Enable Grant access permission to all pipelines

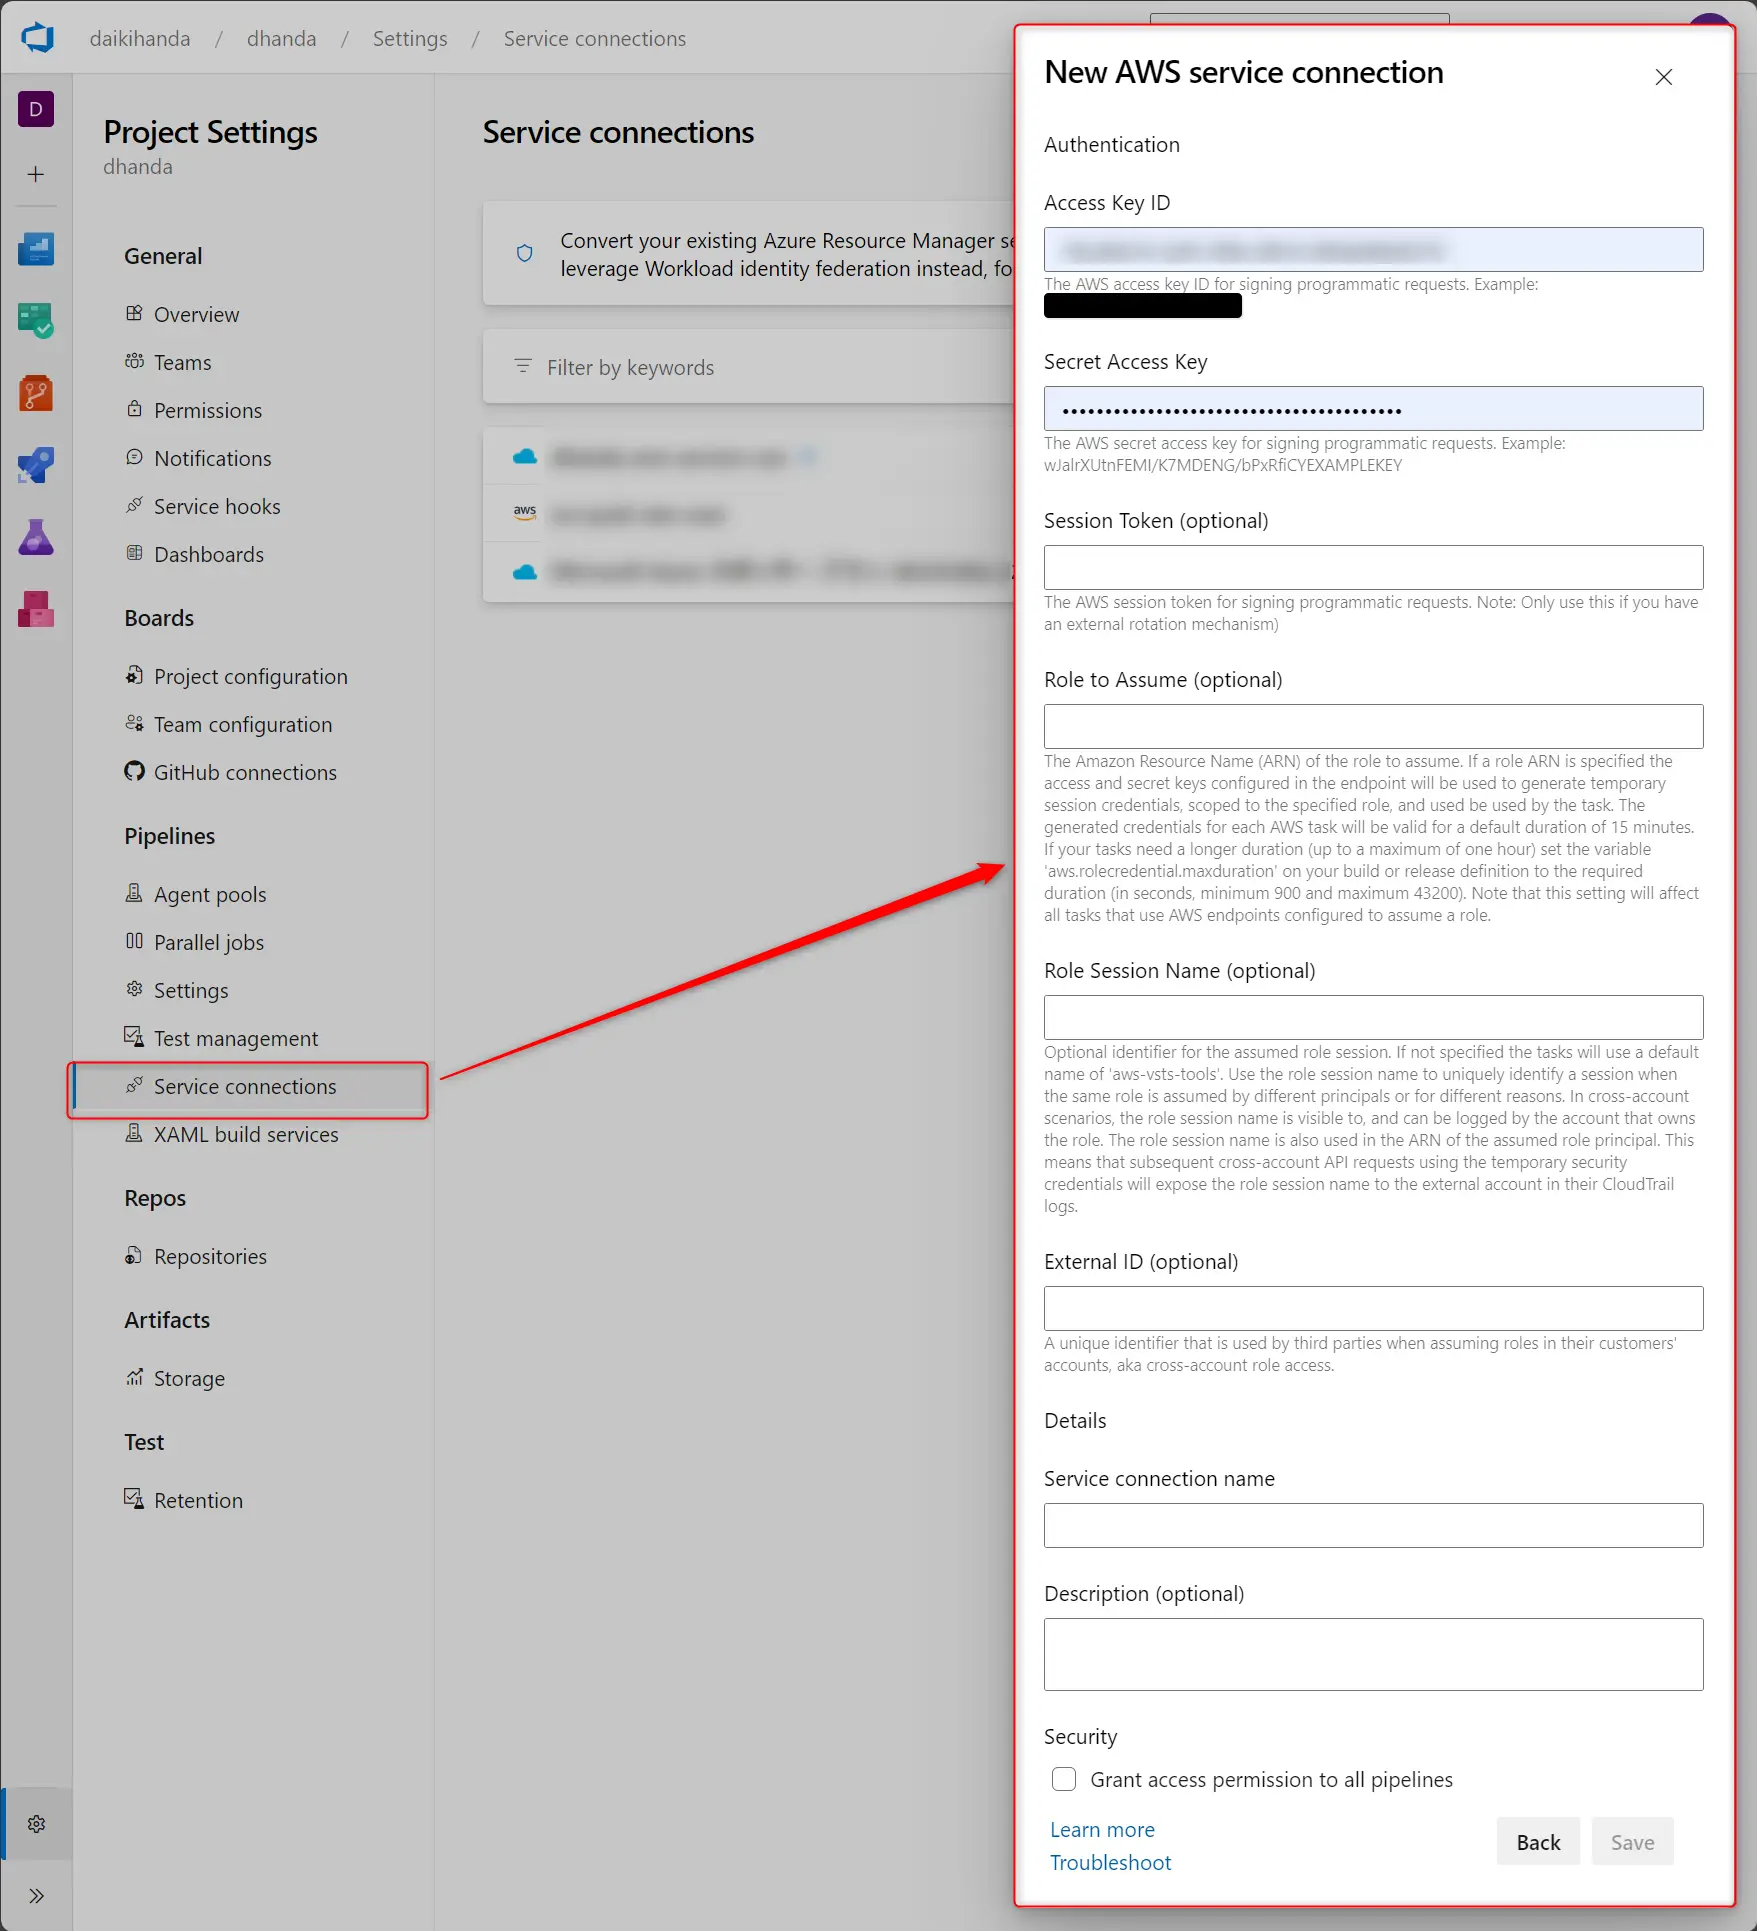pos(1064,1779)
